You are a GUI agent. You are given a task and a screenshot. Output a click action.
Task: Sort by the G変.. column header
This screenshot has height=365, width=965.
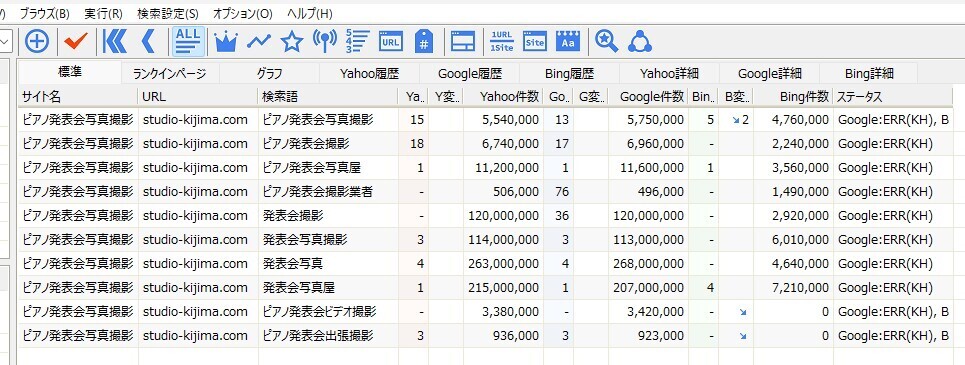pyautogui.click(x=591, y=97)
